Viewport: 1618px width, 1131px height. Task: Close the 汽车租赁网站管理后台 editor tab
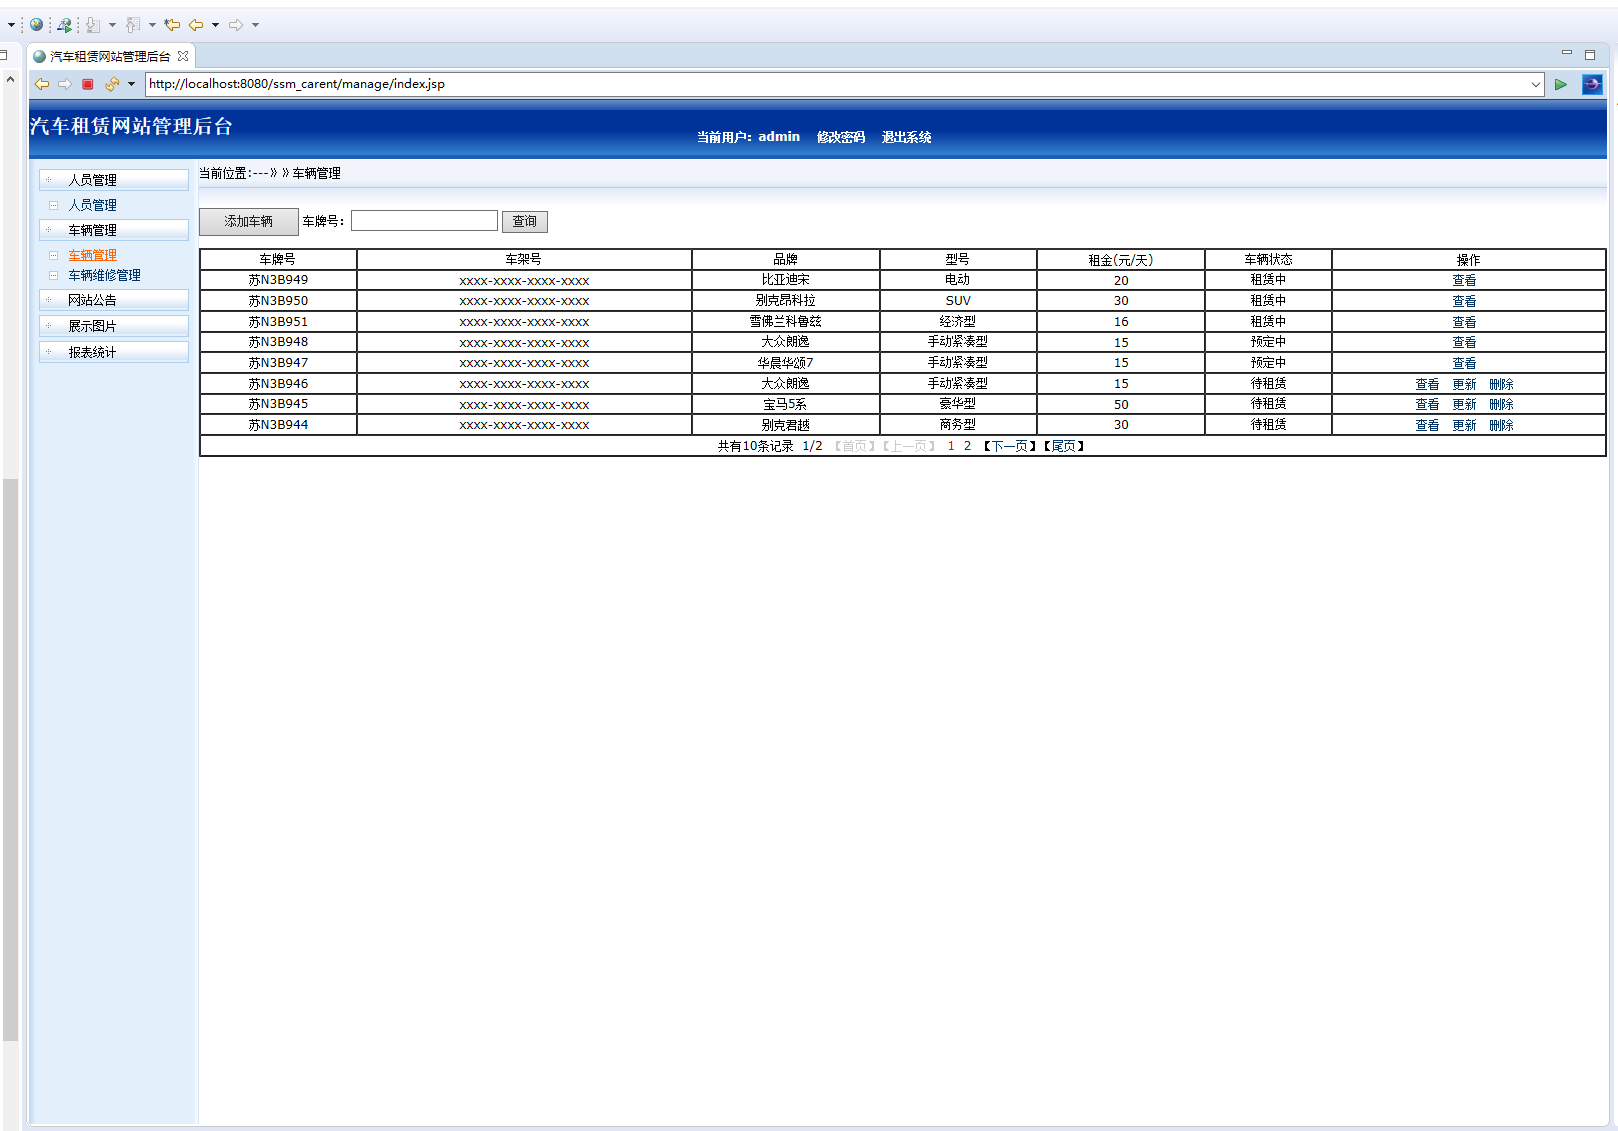[183, 56]
